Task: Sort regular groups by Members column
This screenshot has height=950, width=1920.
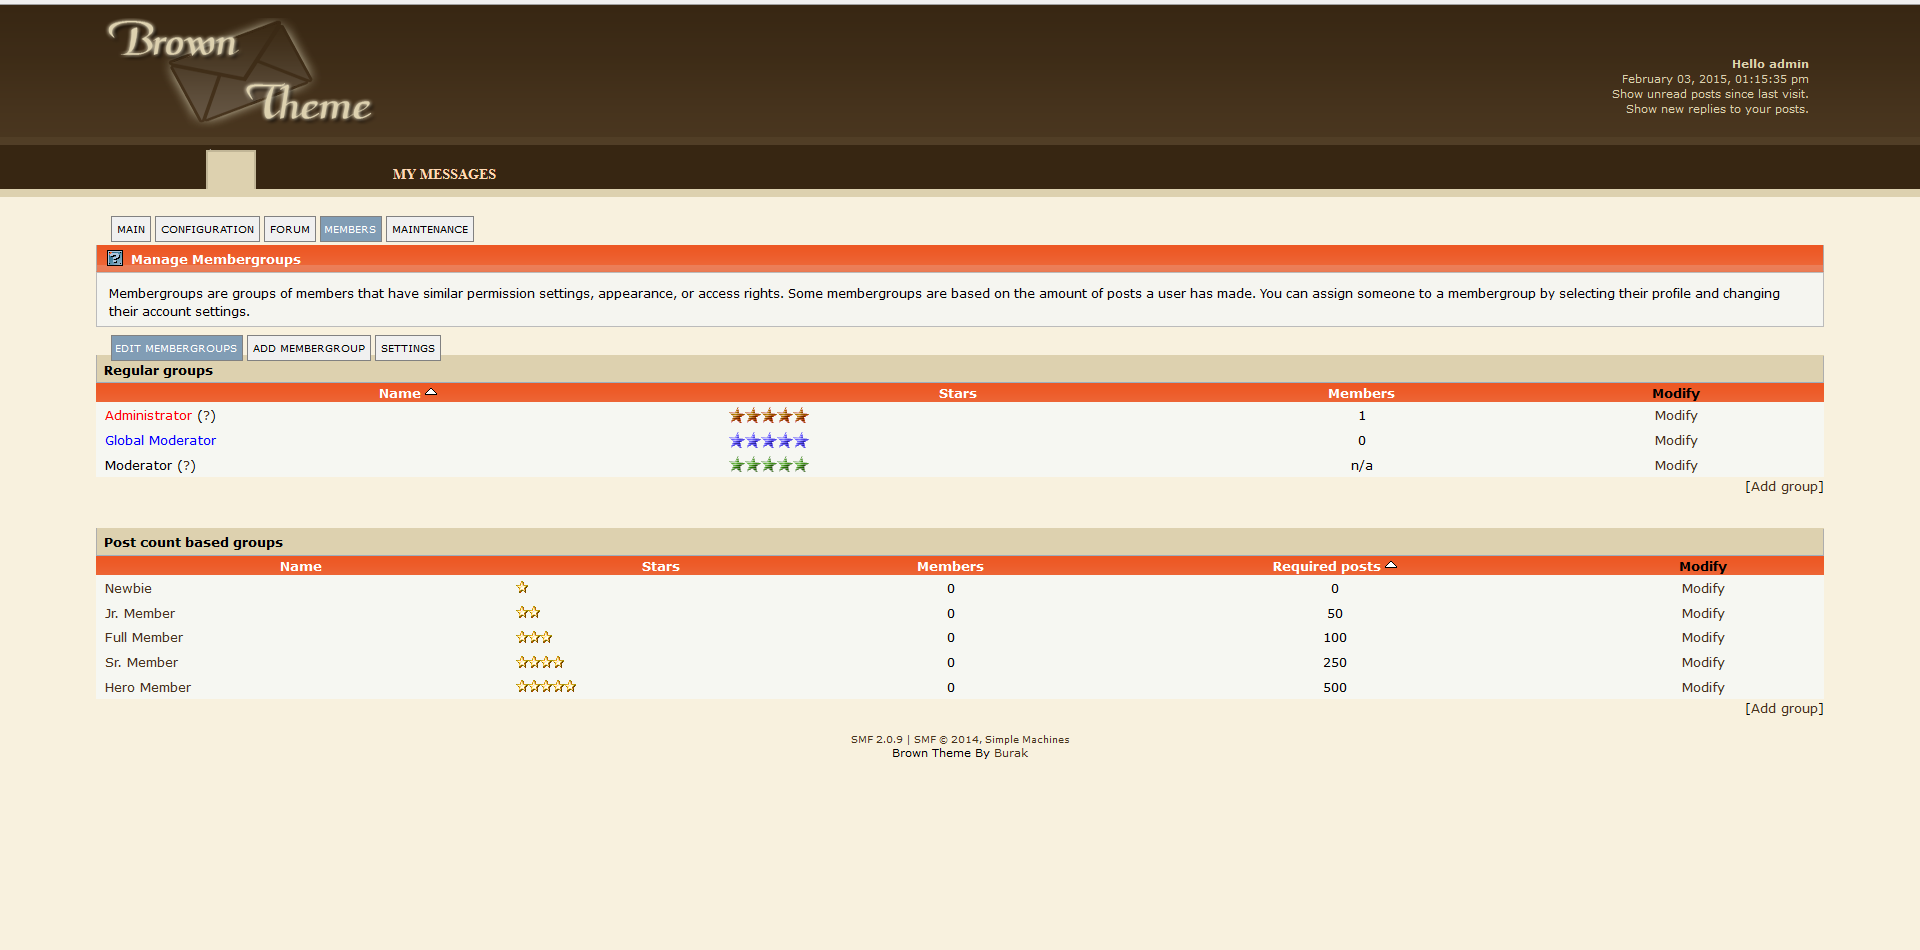Action: coord(1360,394)
